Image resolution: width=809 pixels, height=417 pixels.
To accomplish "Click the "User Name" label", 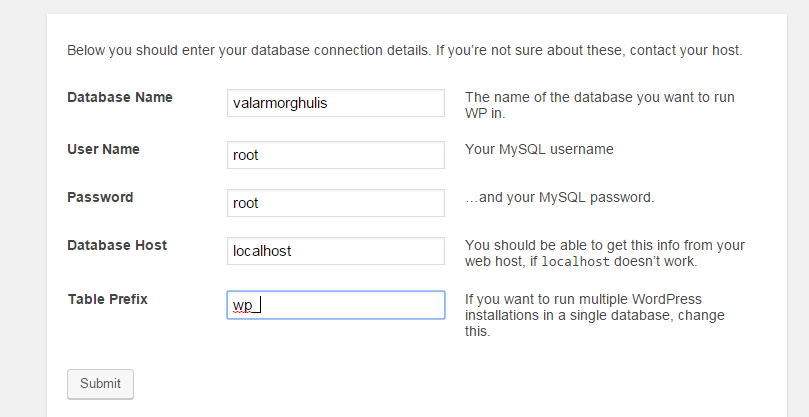I will pos(103,149).
